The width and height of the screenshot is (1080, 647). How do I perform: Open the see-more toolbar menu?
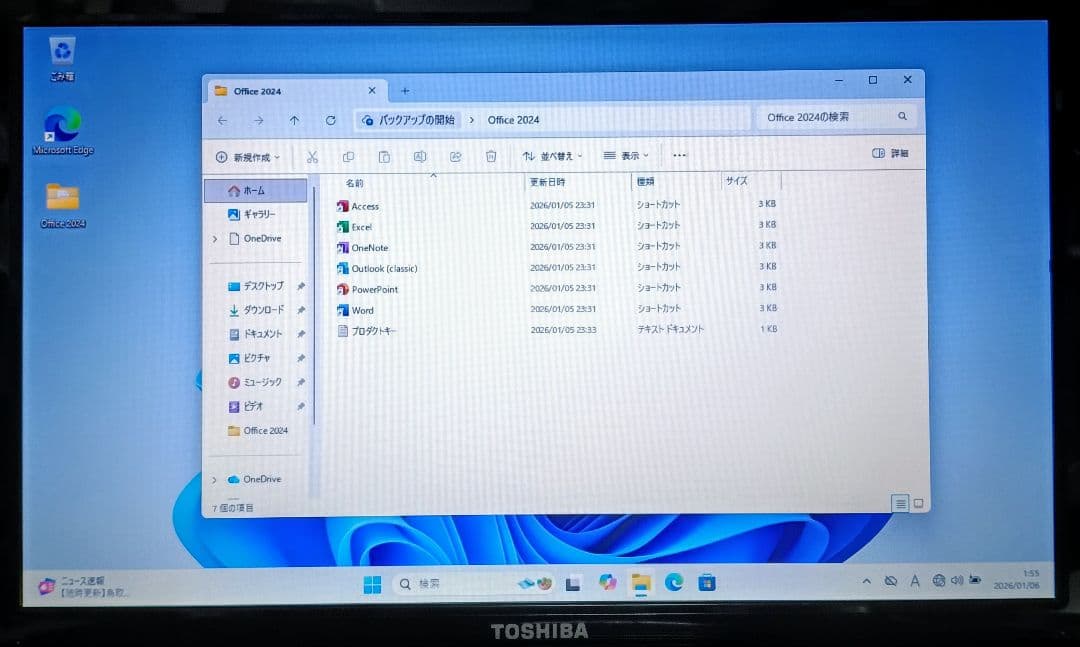click(x=680, y=156)
